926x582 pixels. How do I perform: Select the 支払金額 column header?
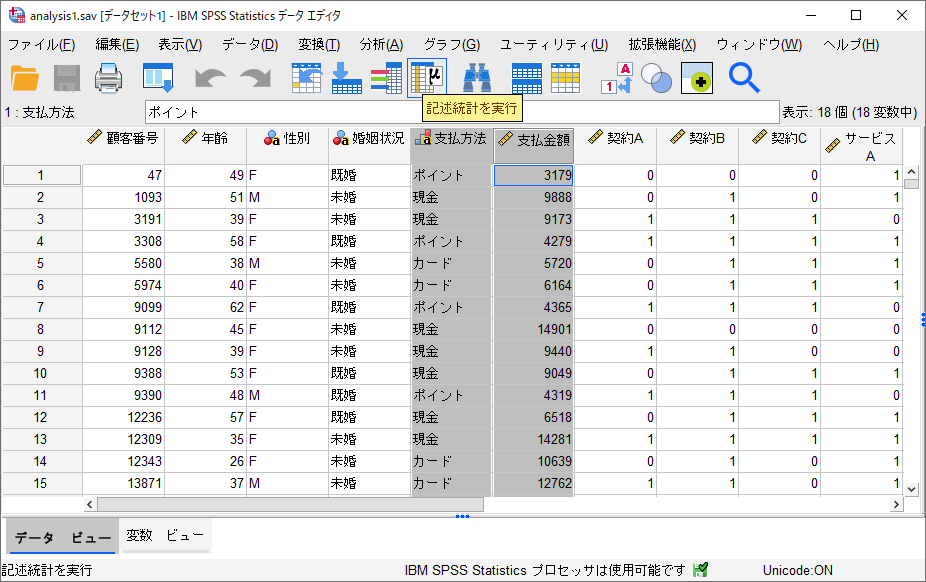(533, 146)
